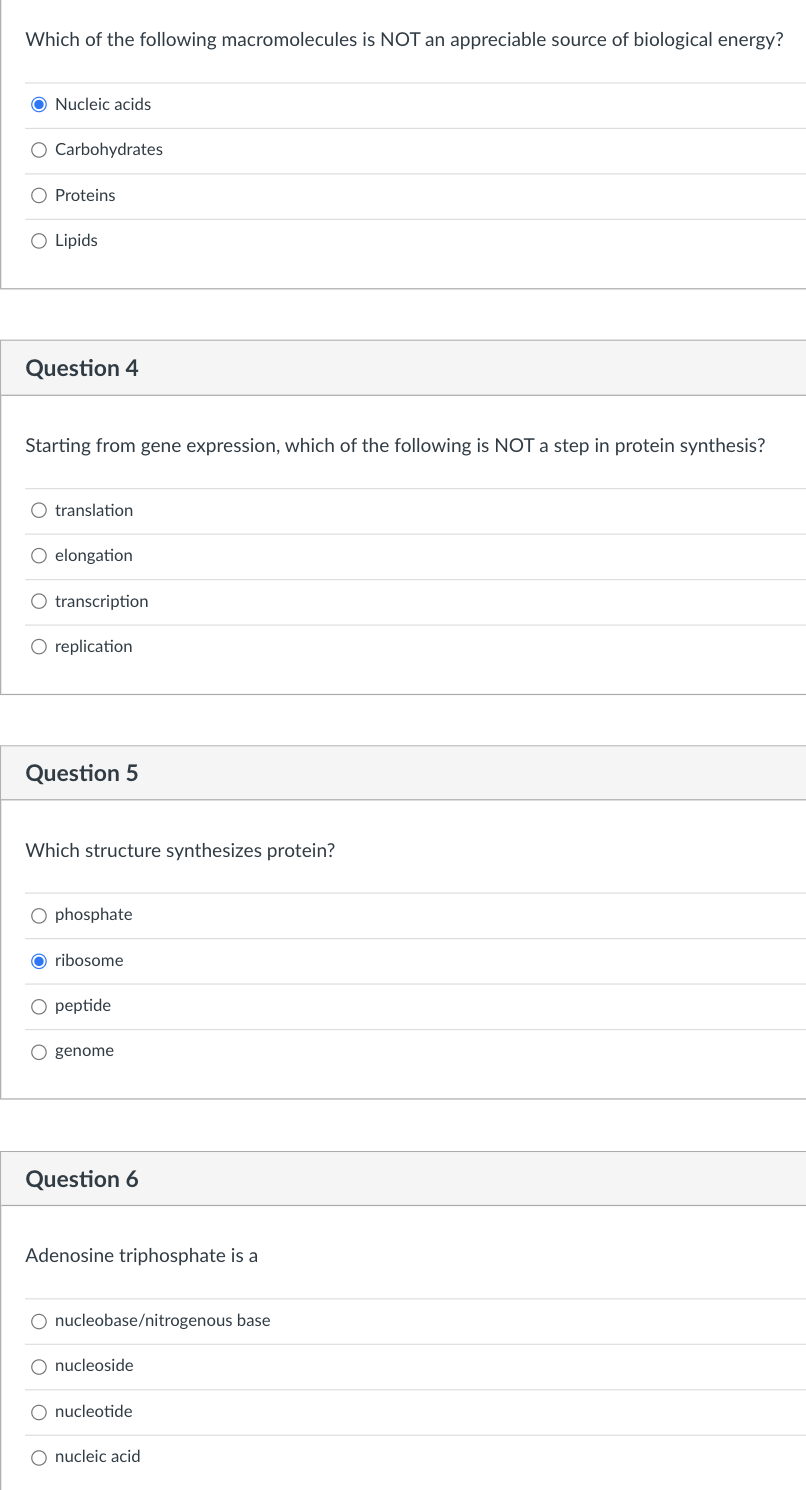Select Proteins as the answer

[x=39, y=195]
